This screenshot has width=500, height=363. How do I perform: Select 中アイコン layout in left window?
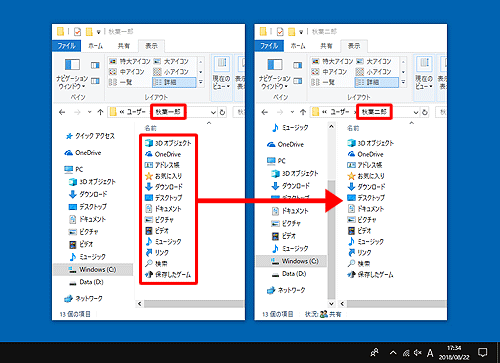[x=127, y=72]
